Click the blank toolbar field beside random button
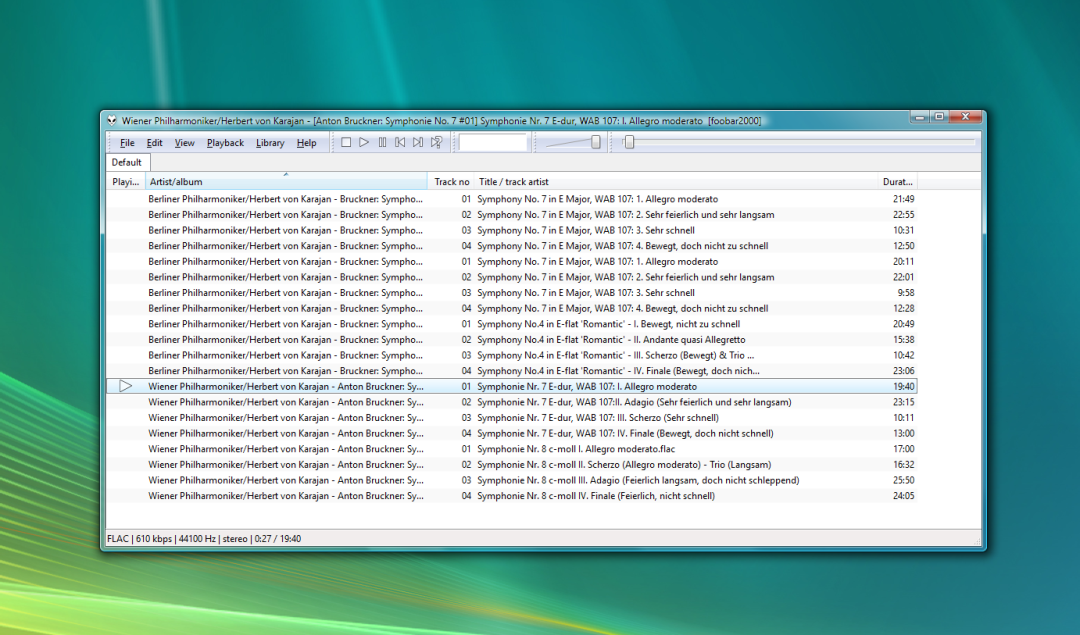Screen dimensions: 1080x635 coord(493,143)
